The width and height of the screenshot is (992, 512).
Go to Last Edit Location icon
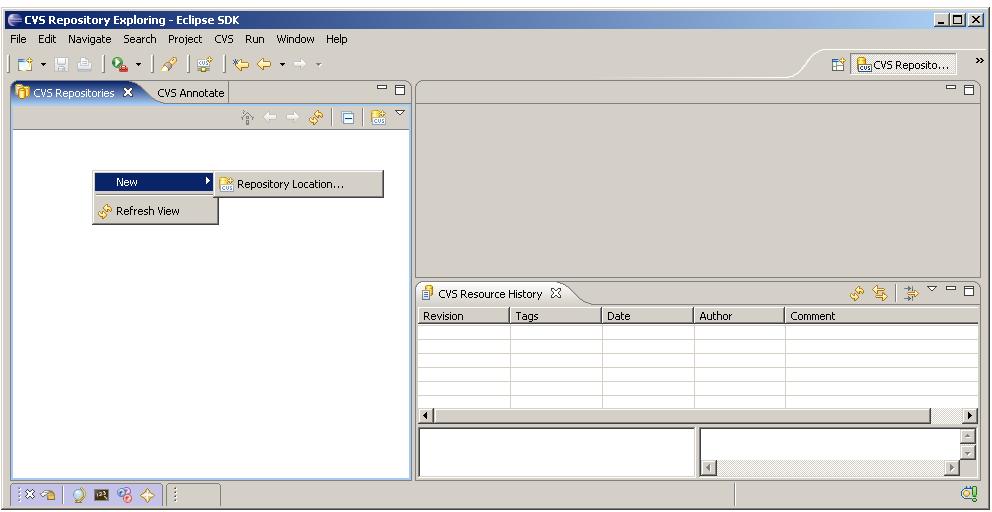click(240, 64)
